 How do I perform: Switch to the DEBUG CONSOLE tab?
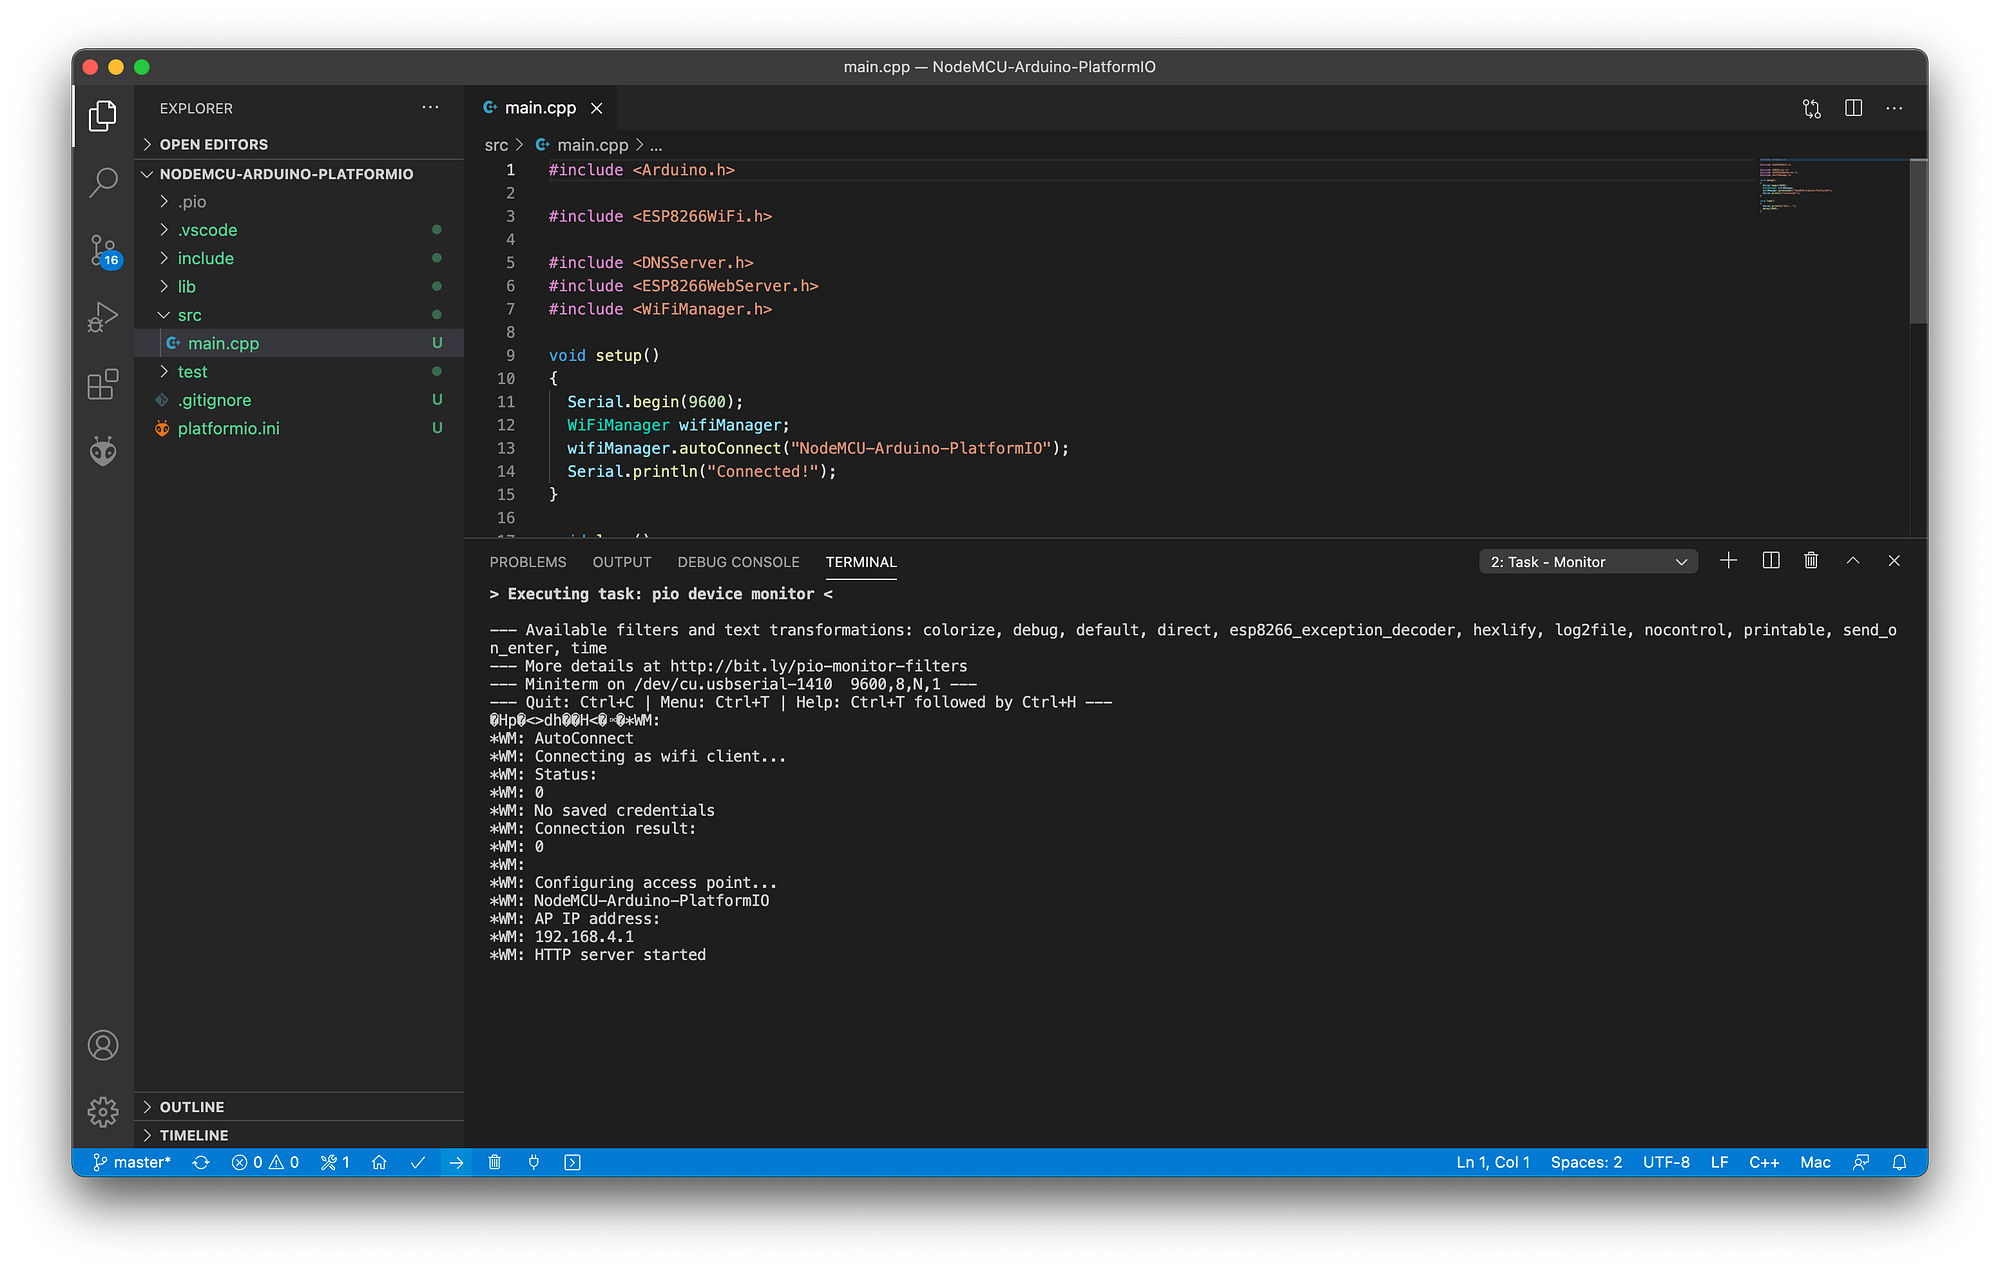[x=738, y=562]
